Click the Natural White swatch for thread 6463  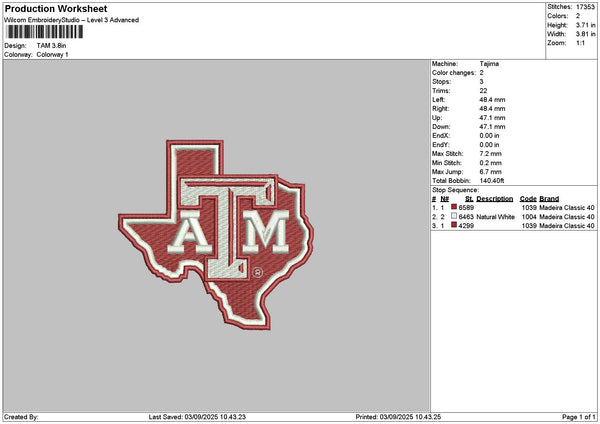[x=454, y=216]
